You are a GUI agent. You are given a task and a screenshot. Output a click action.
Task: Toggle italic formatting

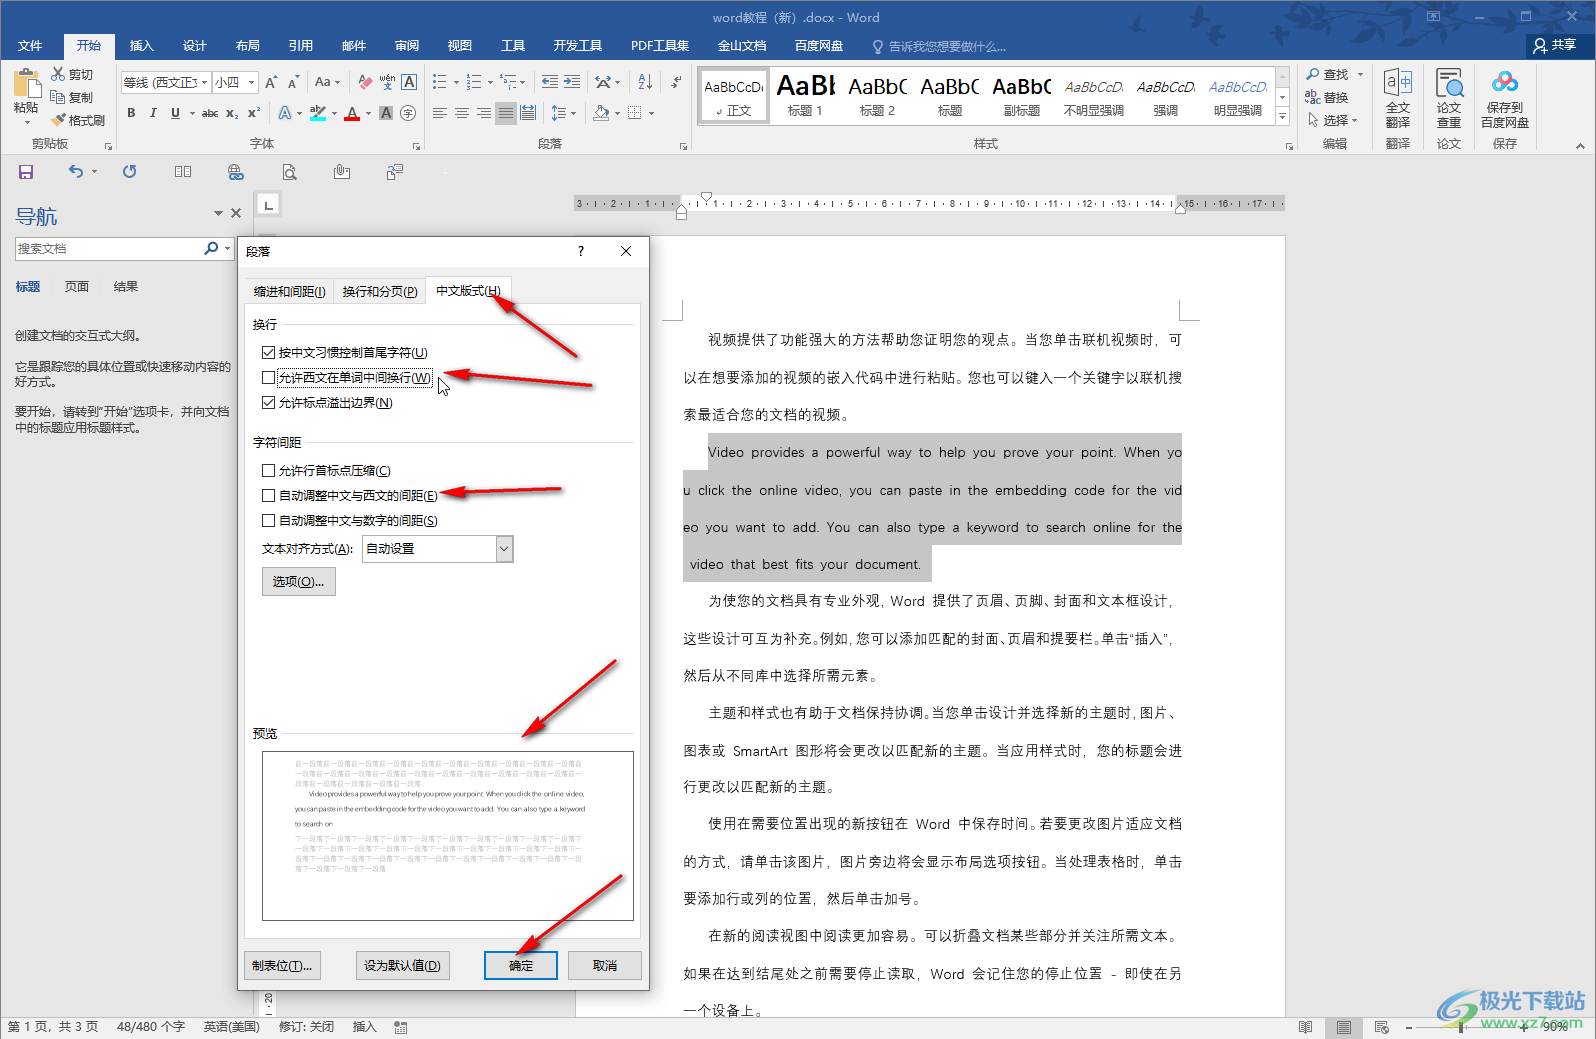click(153, 113)
